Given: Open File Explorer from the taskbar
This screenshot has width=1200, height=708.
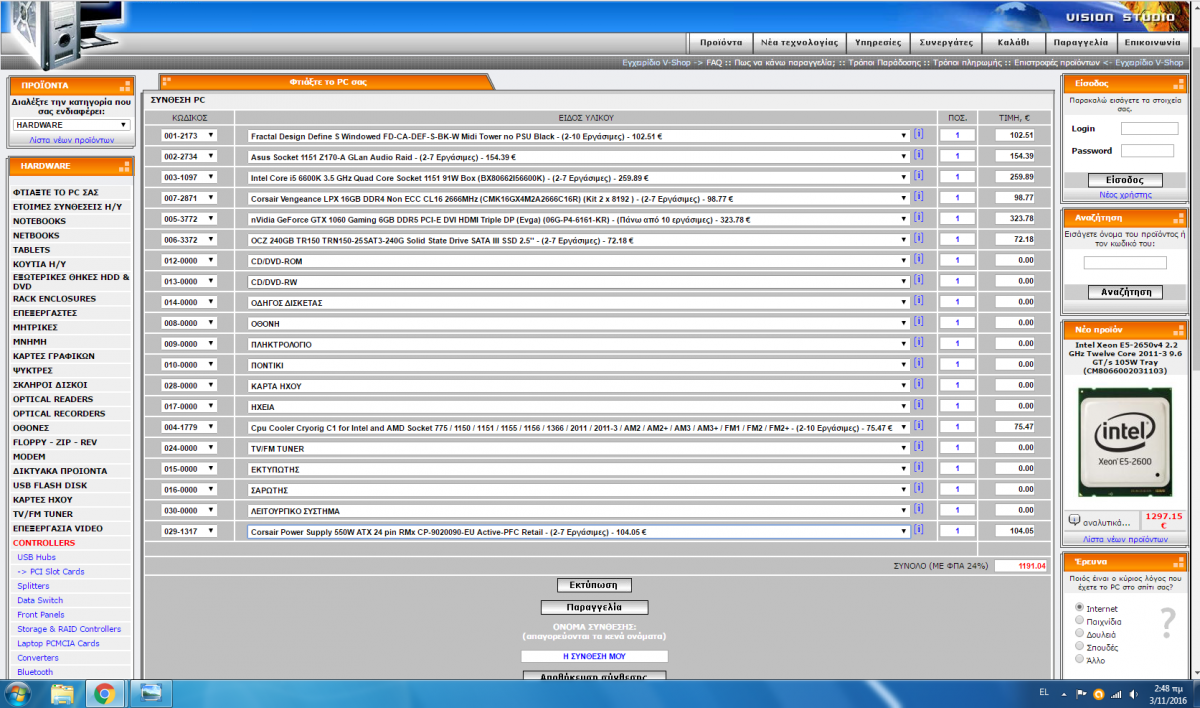Looking at the screenshot, I should 62,693.
